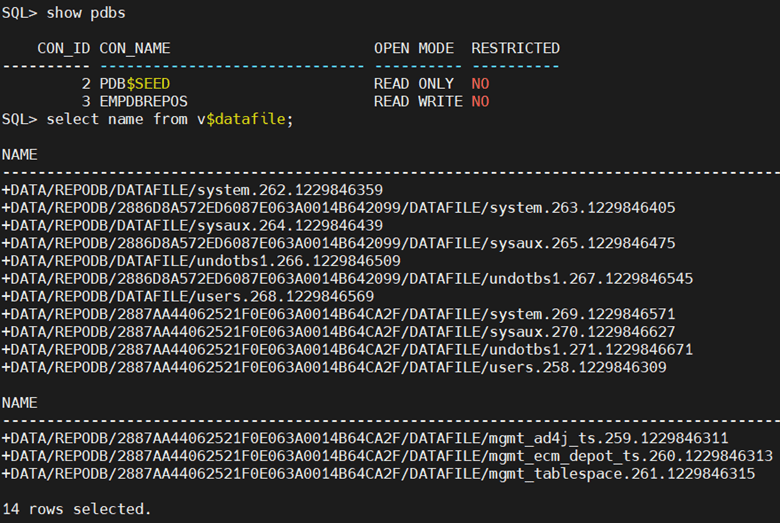Click the red NO in the EMPDBREPOS row

click(480, 102)
